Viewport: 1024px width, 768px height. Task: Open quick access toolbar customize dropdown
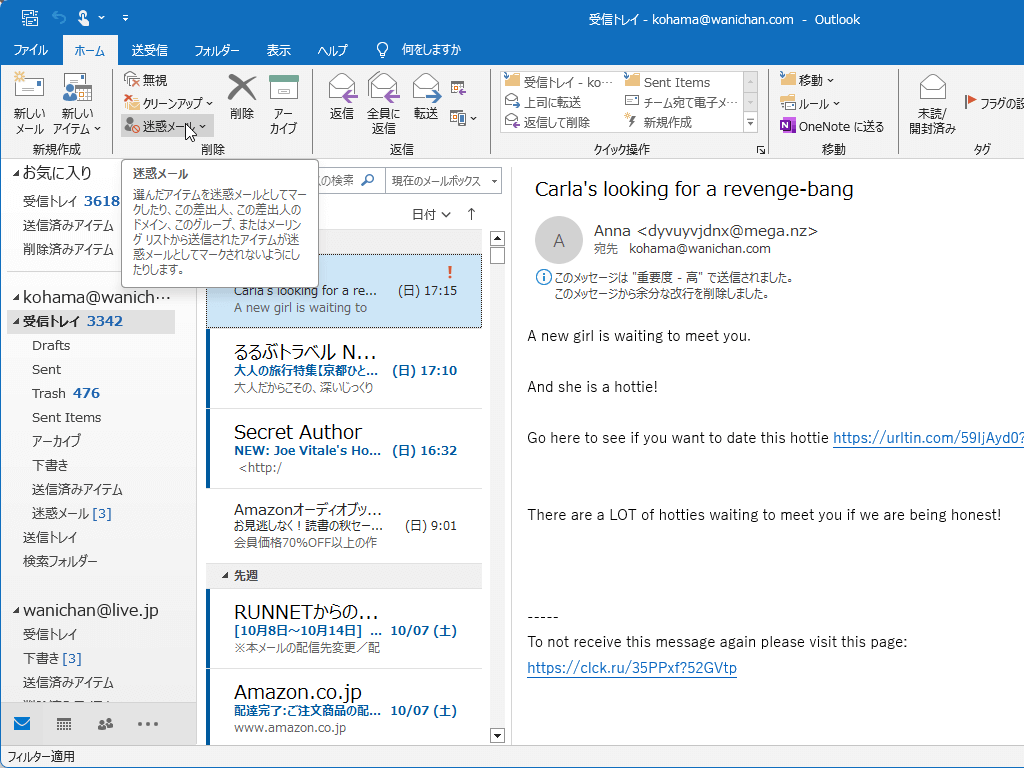(125, 18)
